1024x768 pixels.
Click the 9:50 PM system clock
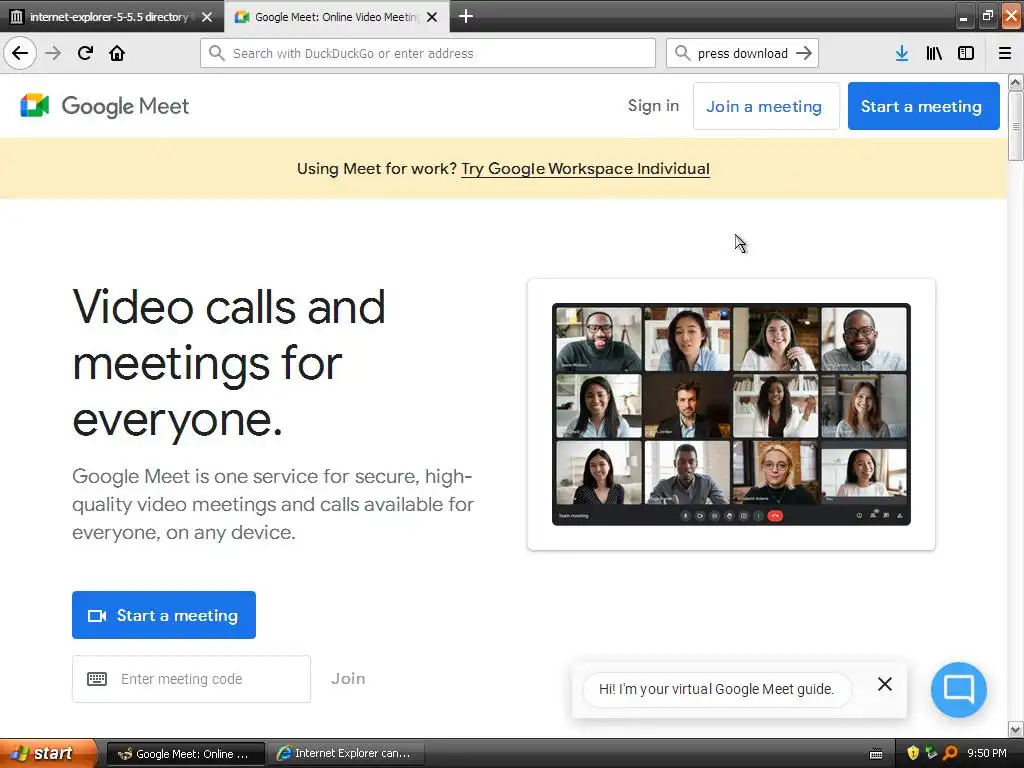(986, 753)
